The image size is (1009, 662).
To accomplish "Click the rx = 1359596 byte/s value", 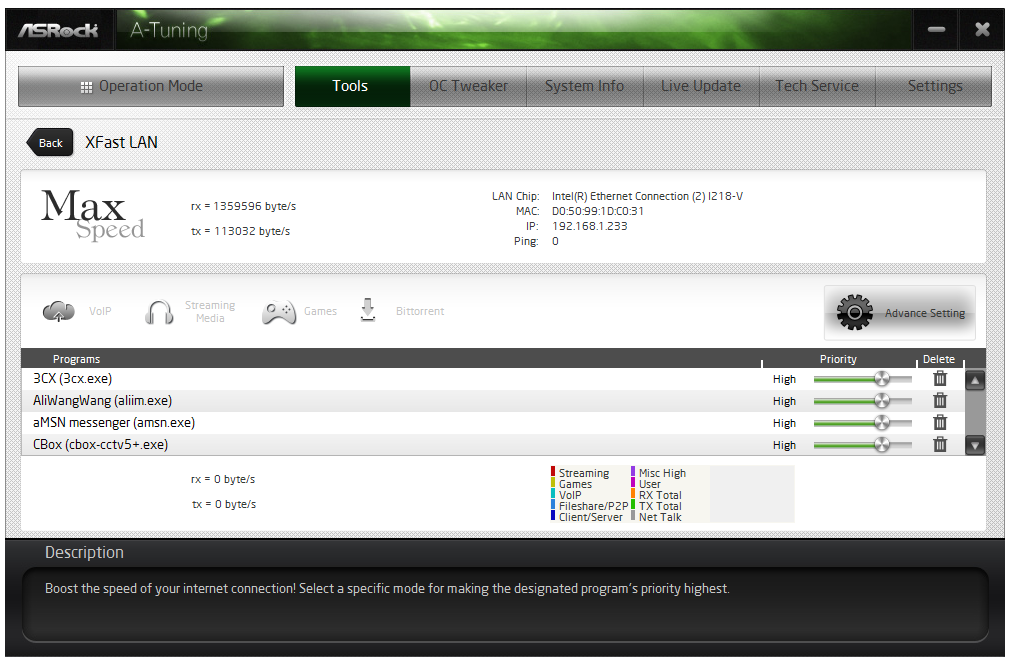I will (243, 207).
